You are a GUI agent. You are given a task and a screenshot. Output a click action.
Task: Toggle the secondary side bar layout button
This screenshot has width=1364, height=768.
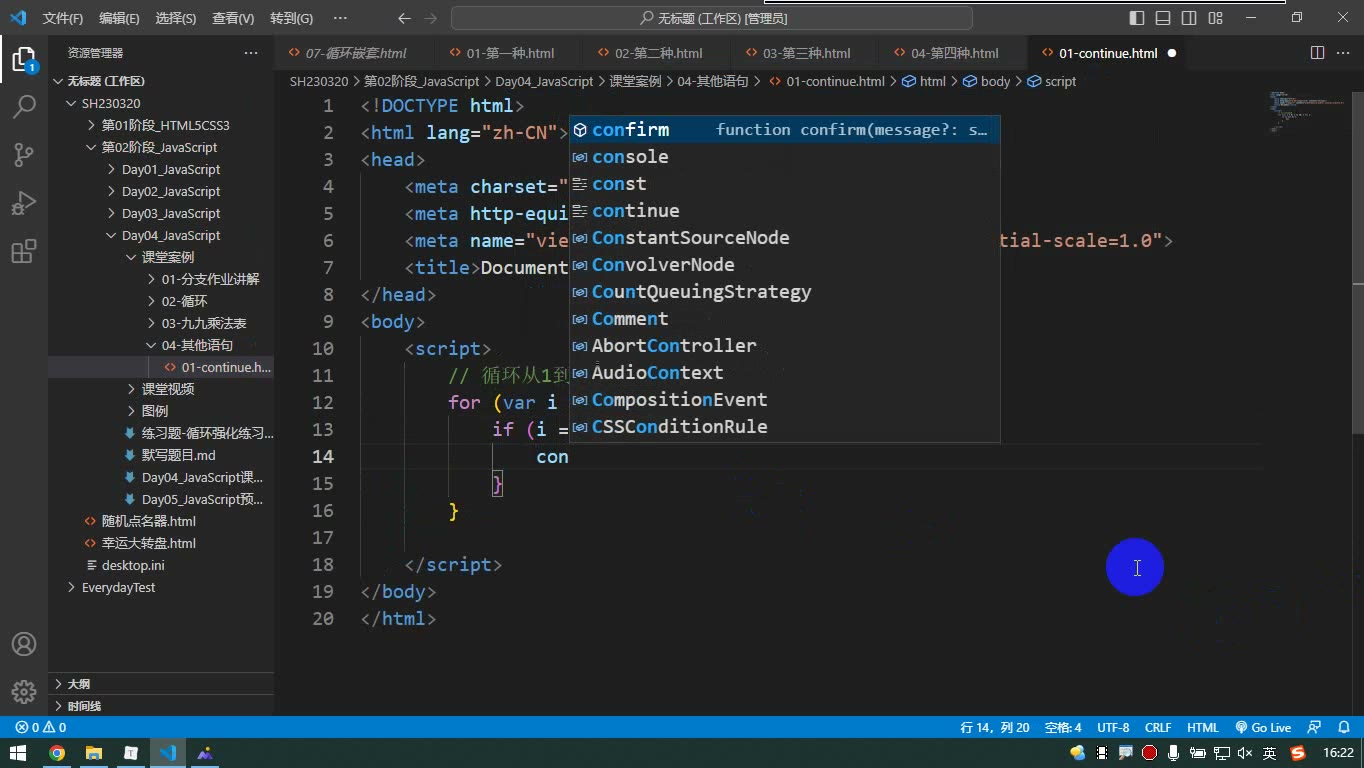coord(1189,18)
